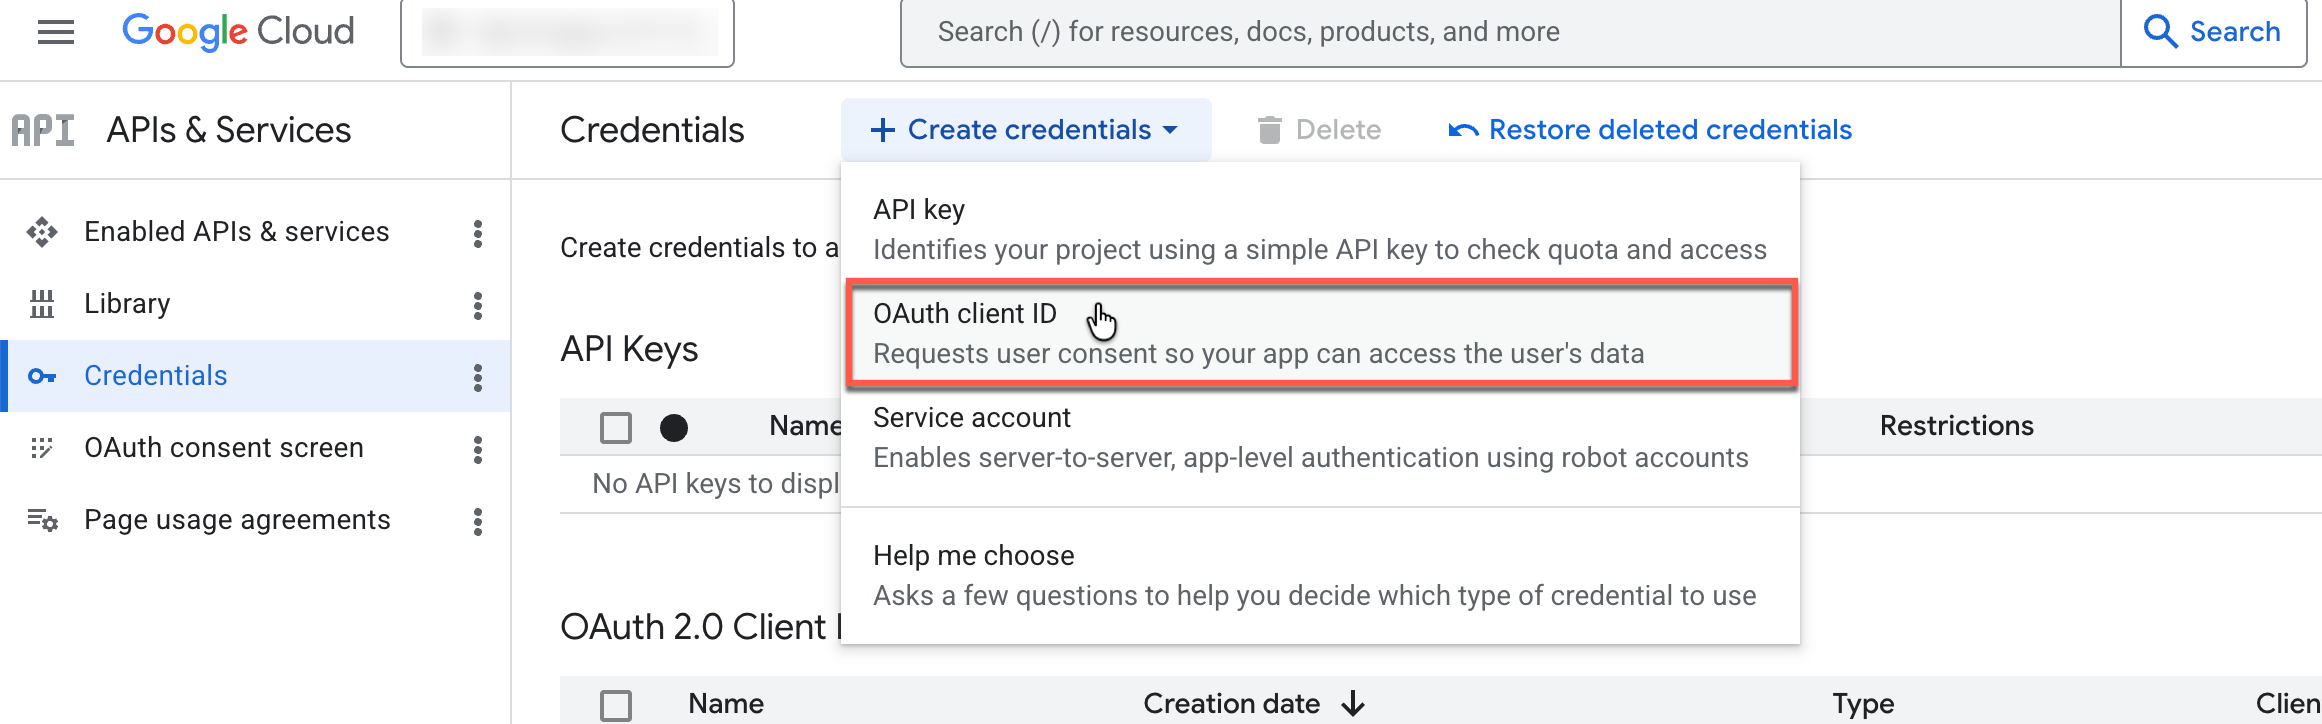Tick the select-all checkbox in OAuth 2.0 Client table
Viewport: 2322px width, 724px height.
click(x=616, y=705)
